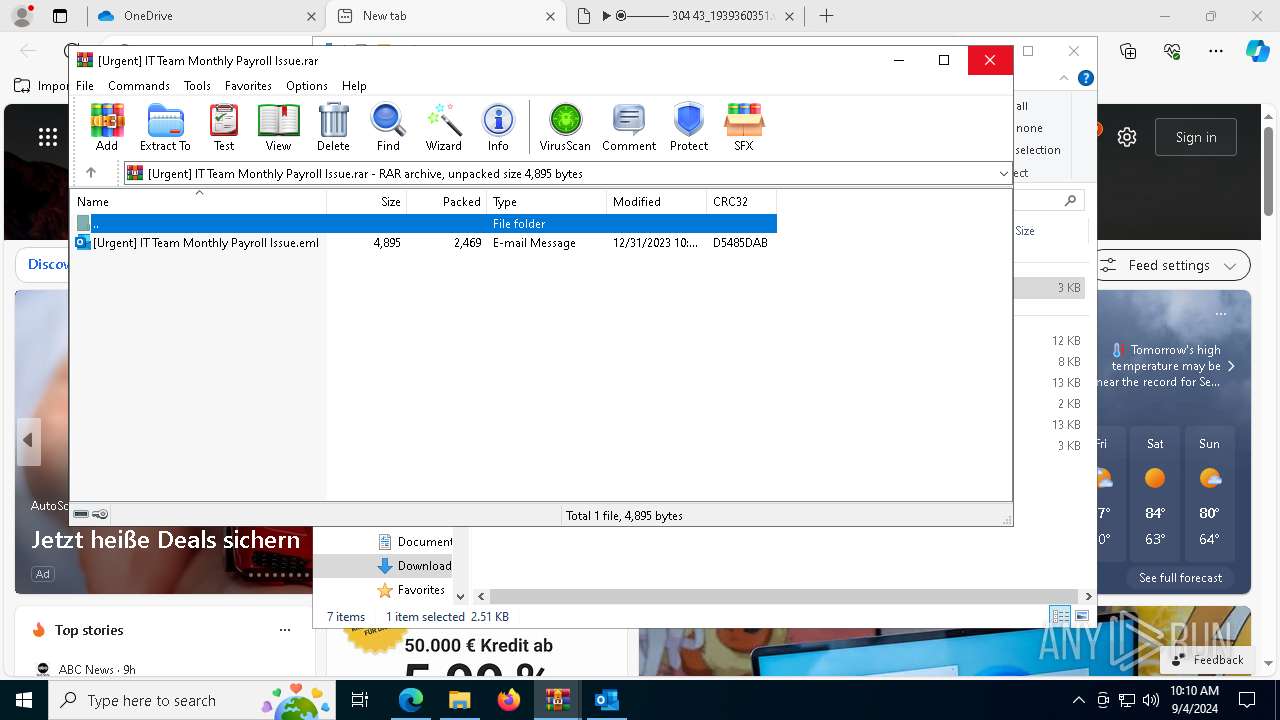
Task: Open the Find magnifier tool
Action: (388, 127)
